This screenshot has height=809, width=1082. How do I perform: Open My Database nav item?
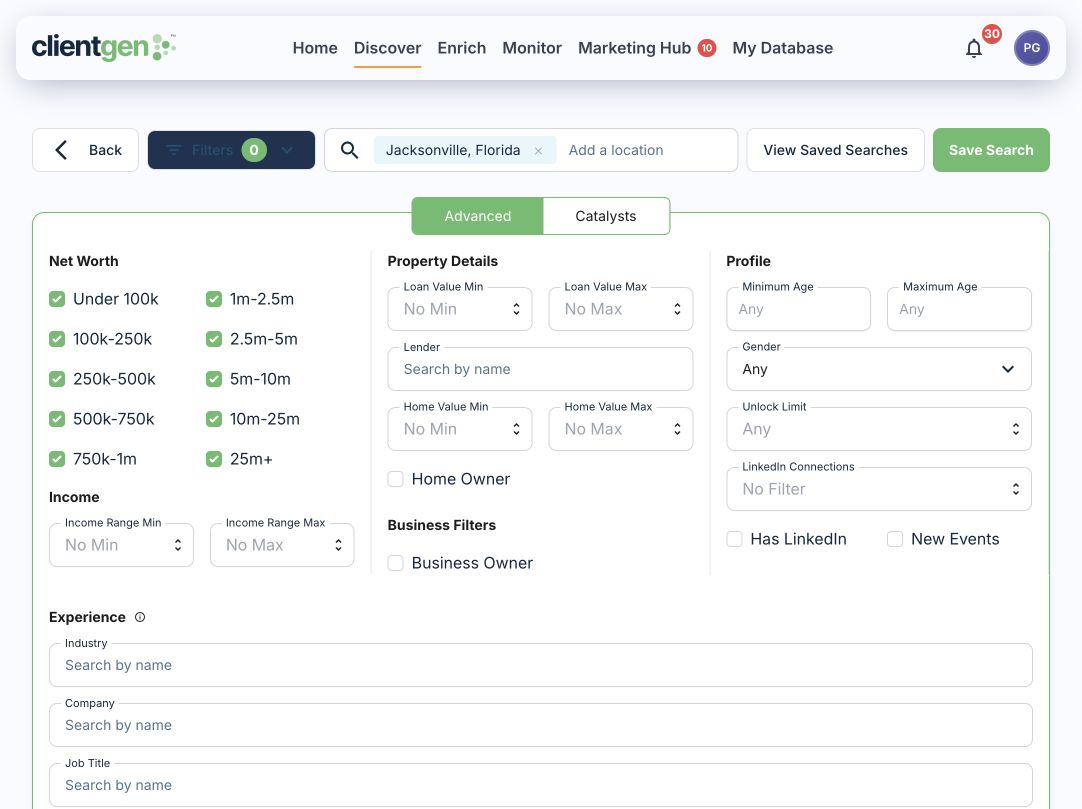pos(783,48)
